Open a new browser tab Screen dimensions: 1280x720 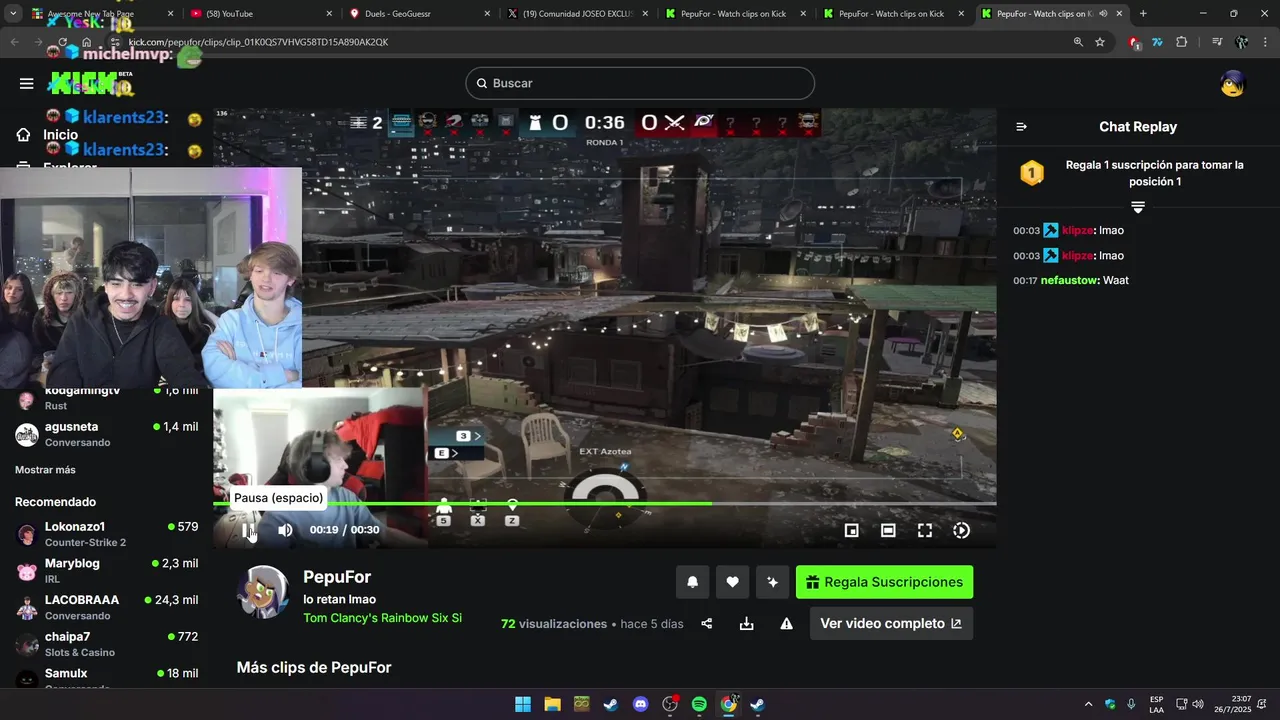[1143, 14]
